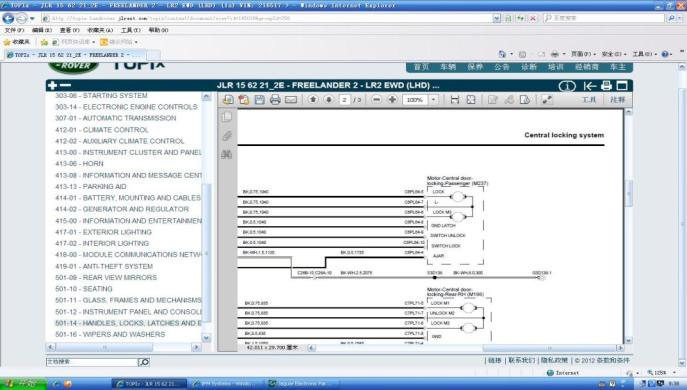
Task: Open the info icon in the title bar
Action: [x=567, y=86]
